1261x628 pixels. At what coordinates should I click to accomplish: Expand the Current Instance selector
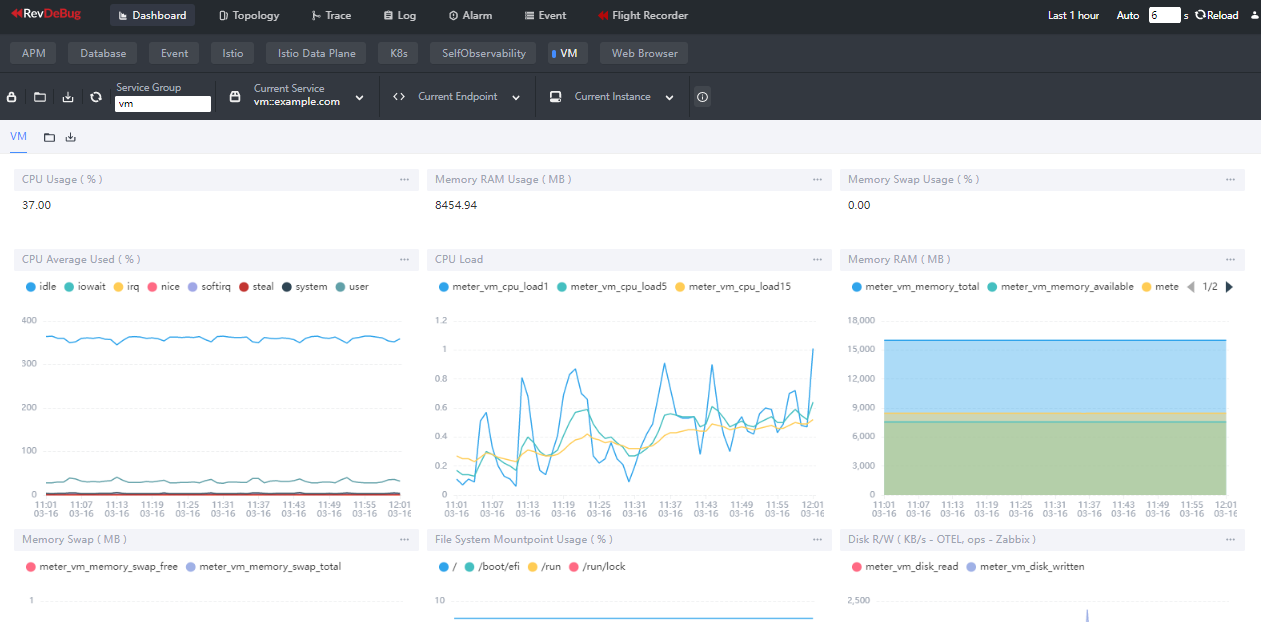(x=669, y=98)
